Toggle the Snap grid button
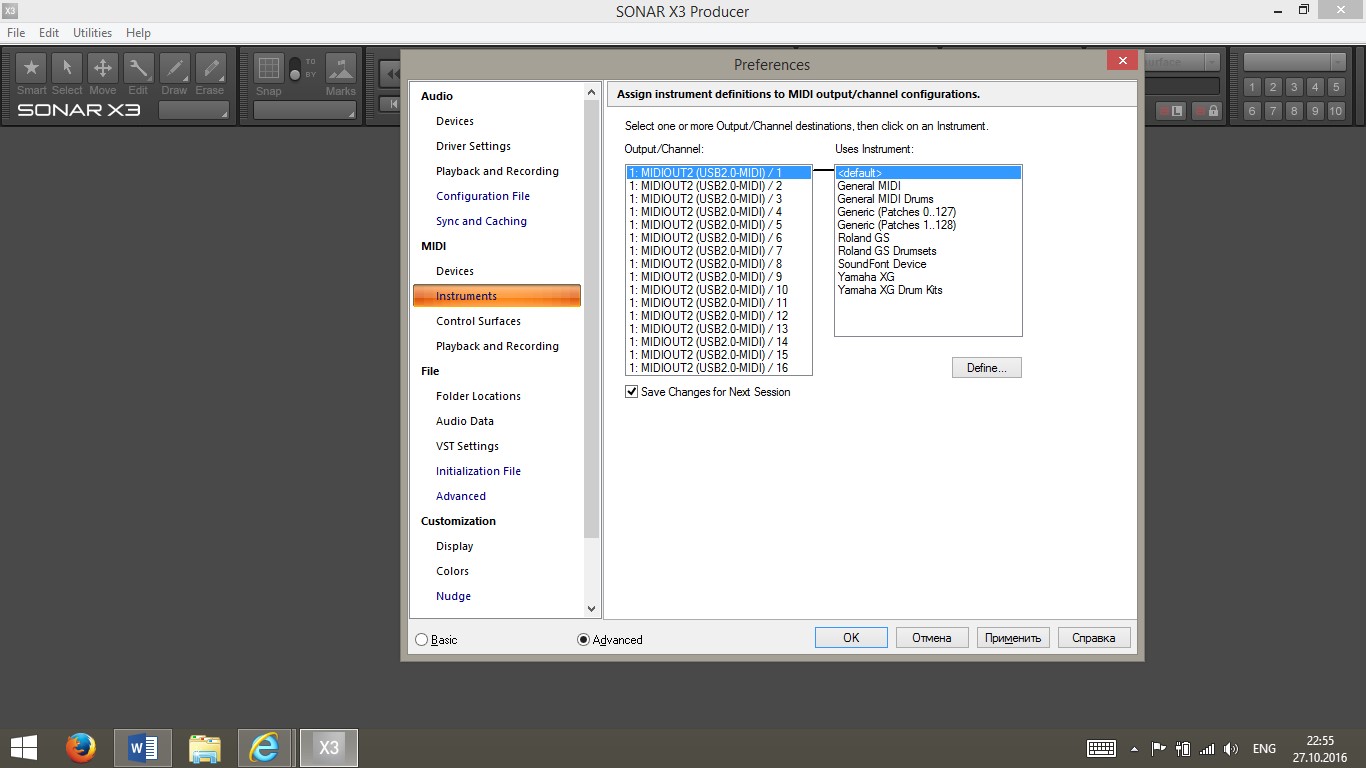 point(268,68)
